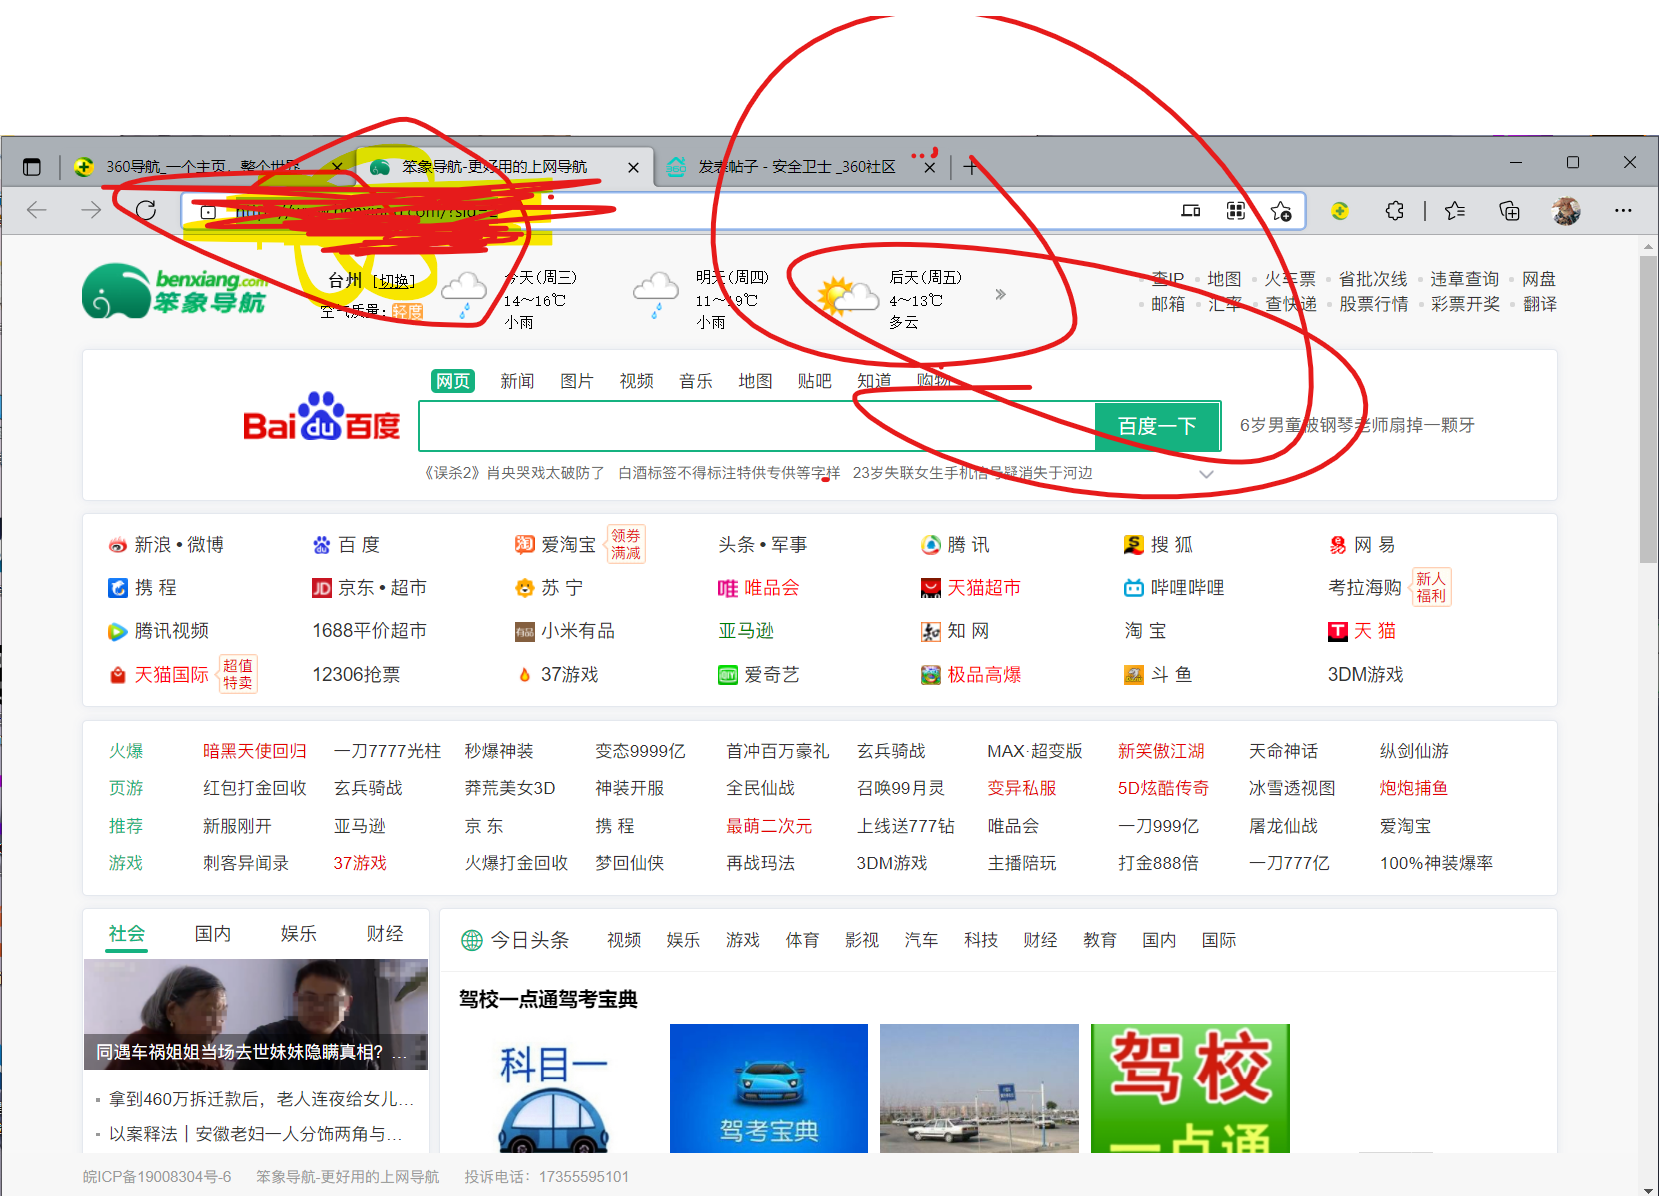
Task: Click the Baidu search input field
Action: coord(757,426)
